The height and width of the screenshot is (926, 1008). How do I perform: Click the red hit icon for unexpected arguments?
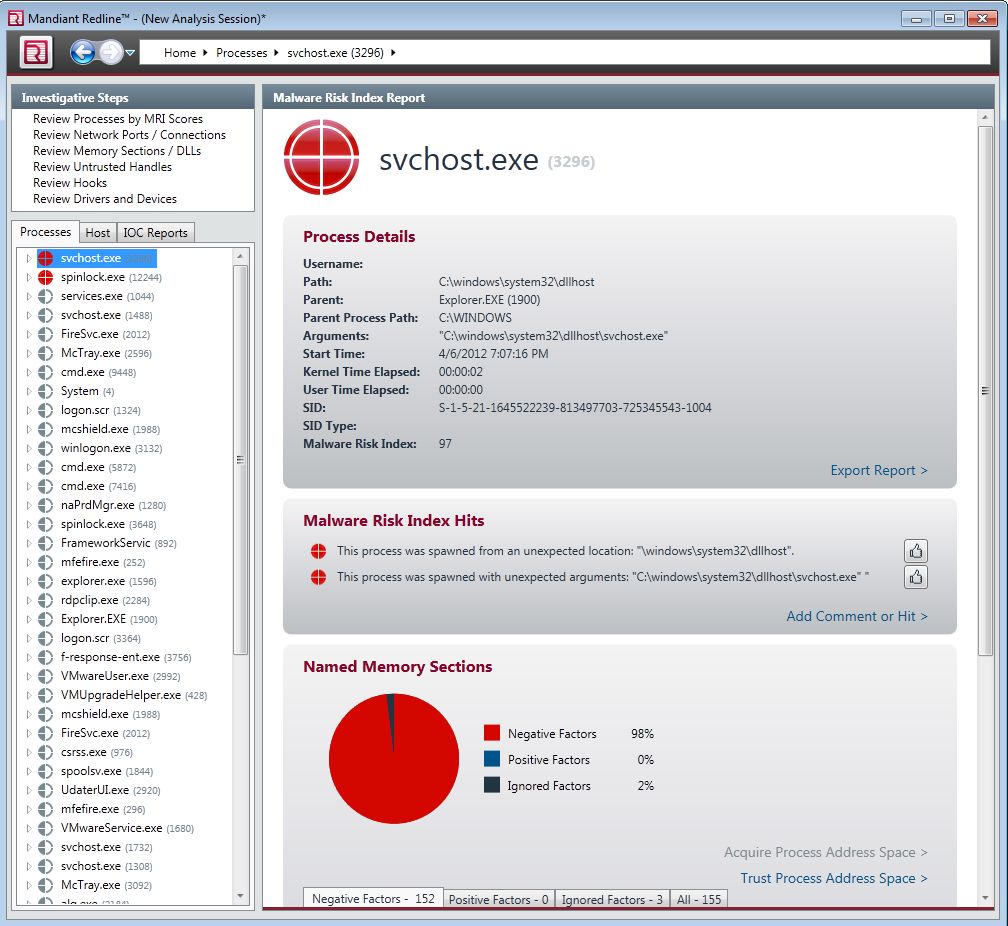(x=318, y=577)
